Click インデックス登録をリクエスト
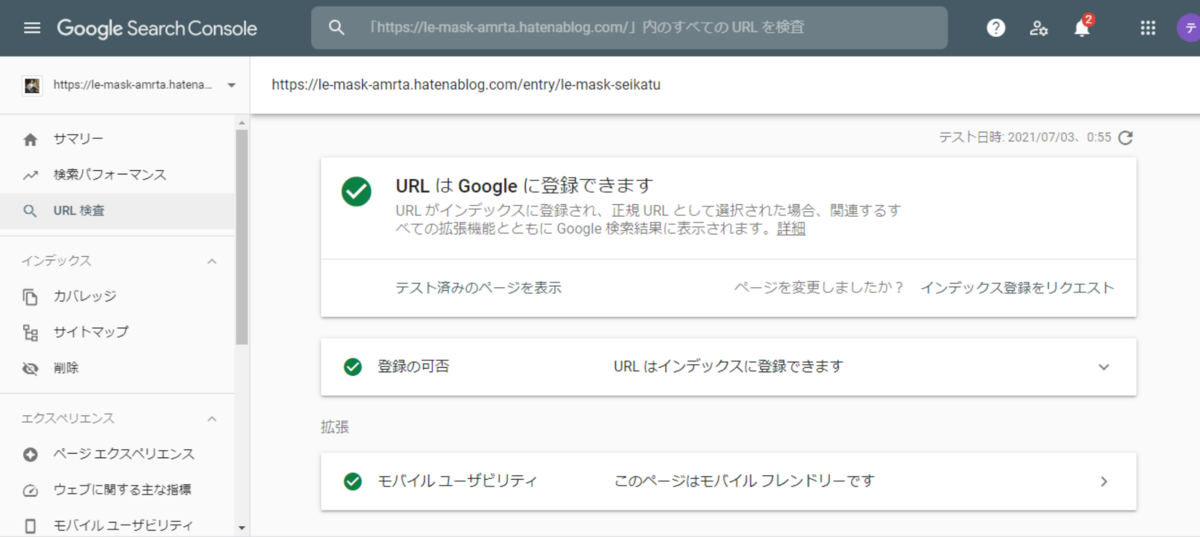 (x=1017, y=288)
